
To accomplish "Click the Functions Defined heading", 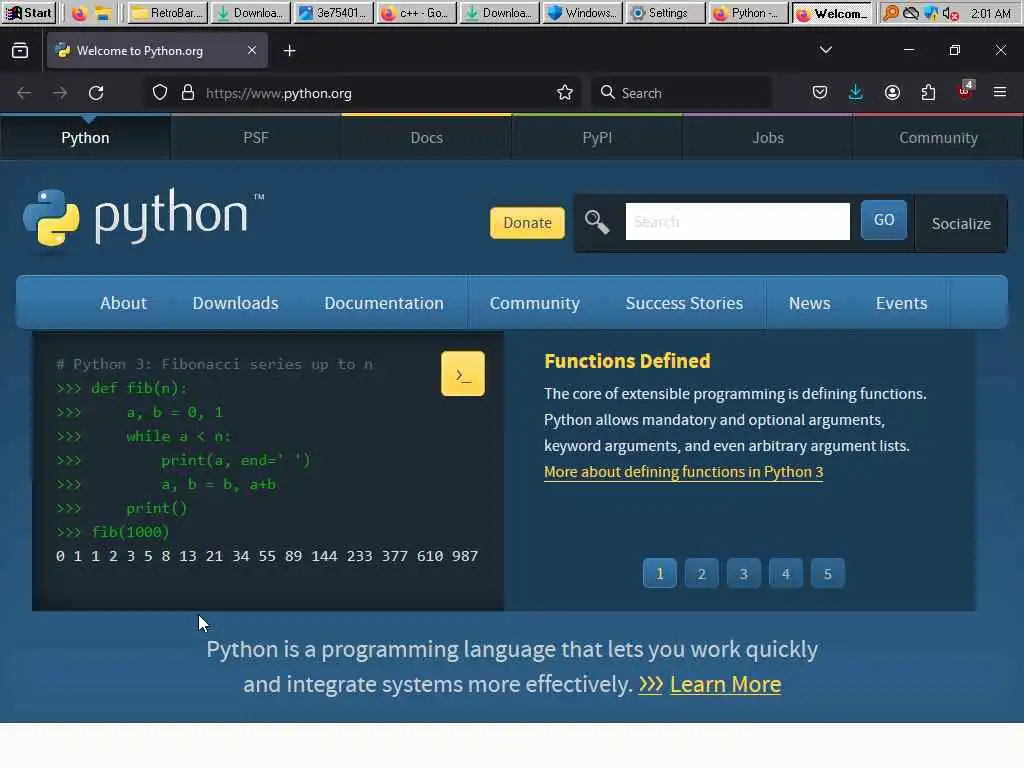I will point(627,361).
